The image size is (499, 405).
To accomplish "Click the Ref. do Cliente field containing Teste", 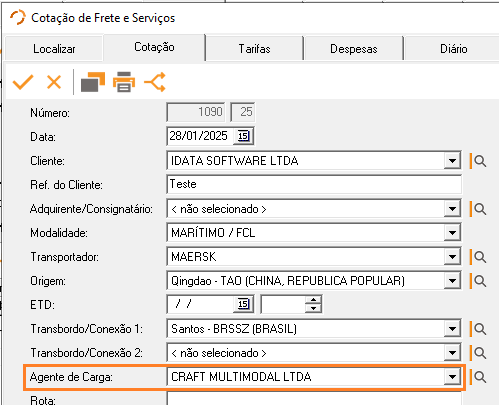I will point(314,184).
